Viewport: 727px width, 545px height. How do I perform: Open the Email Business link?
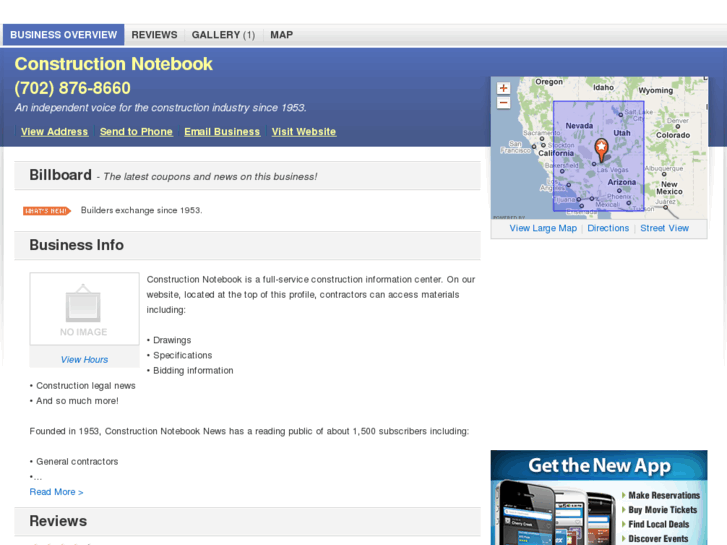tap(222, 132)
